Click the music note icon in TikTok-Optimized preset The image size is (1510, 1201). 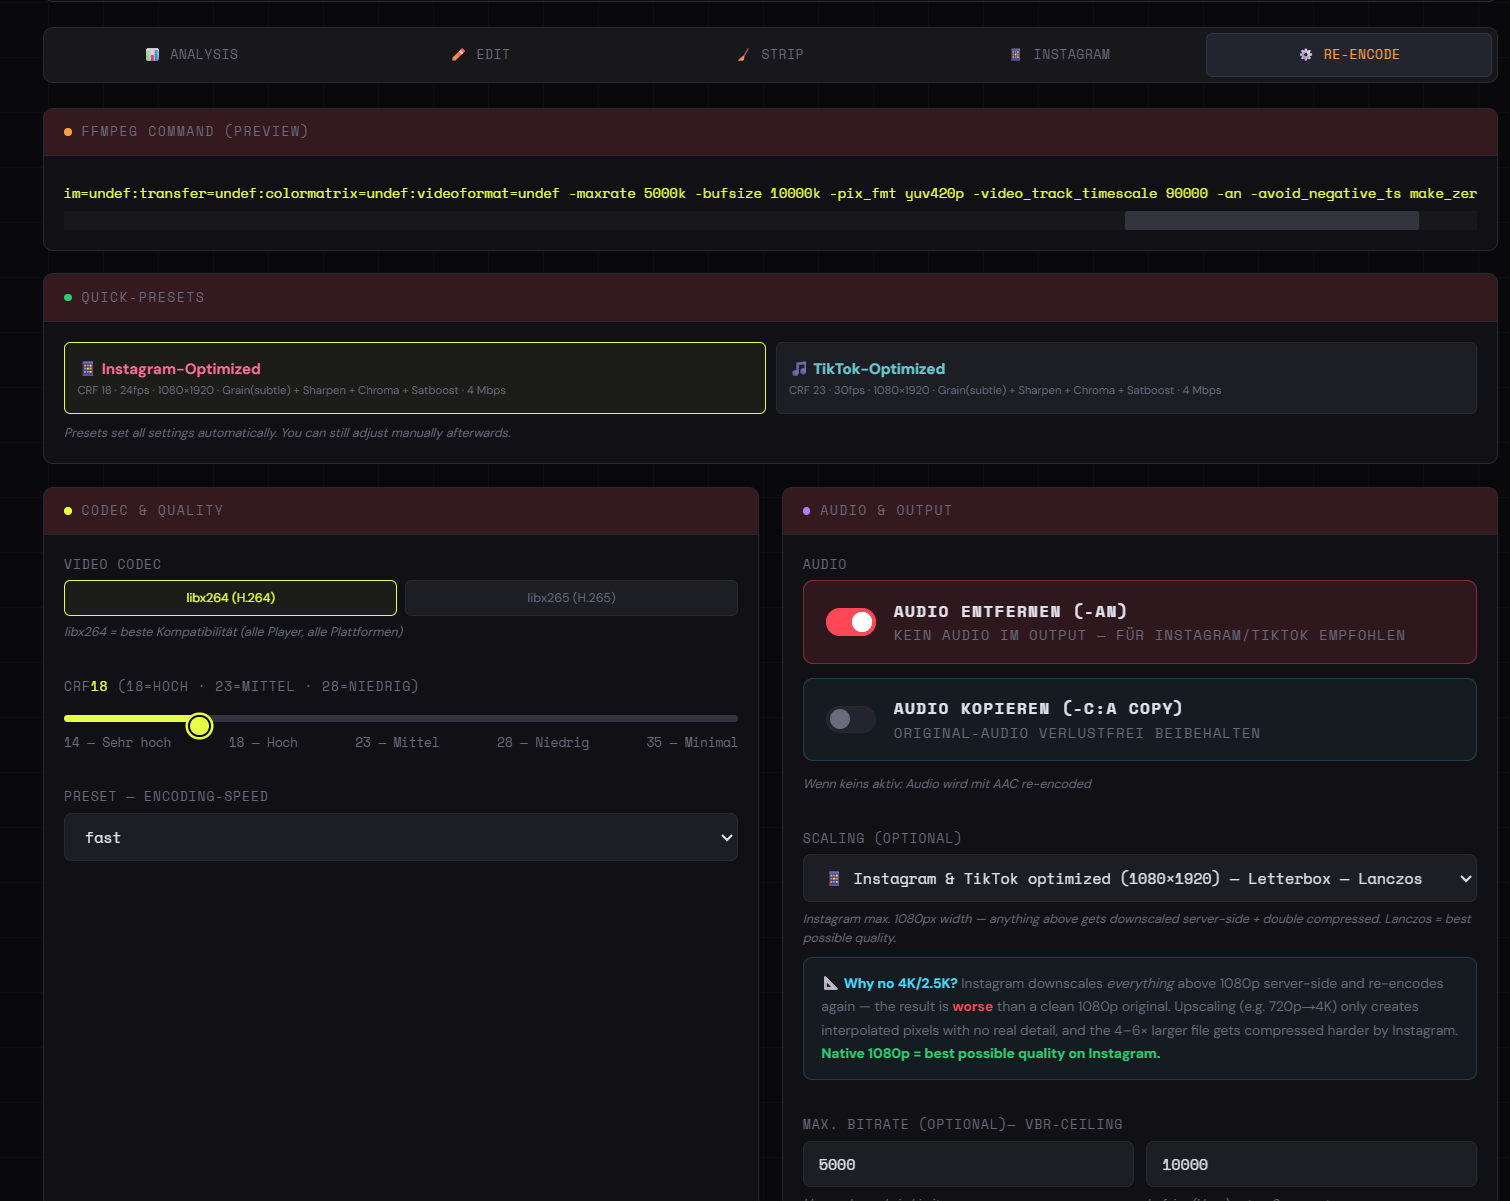pos(799,369)
